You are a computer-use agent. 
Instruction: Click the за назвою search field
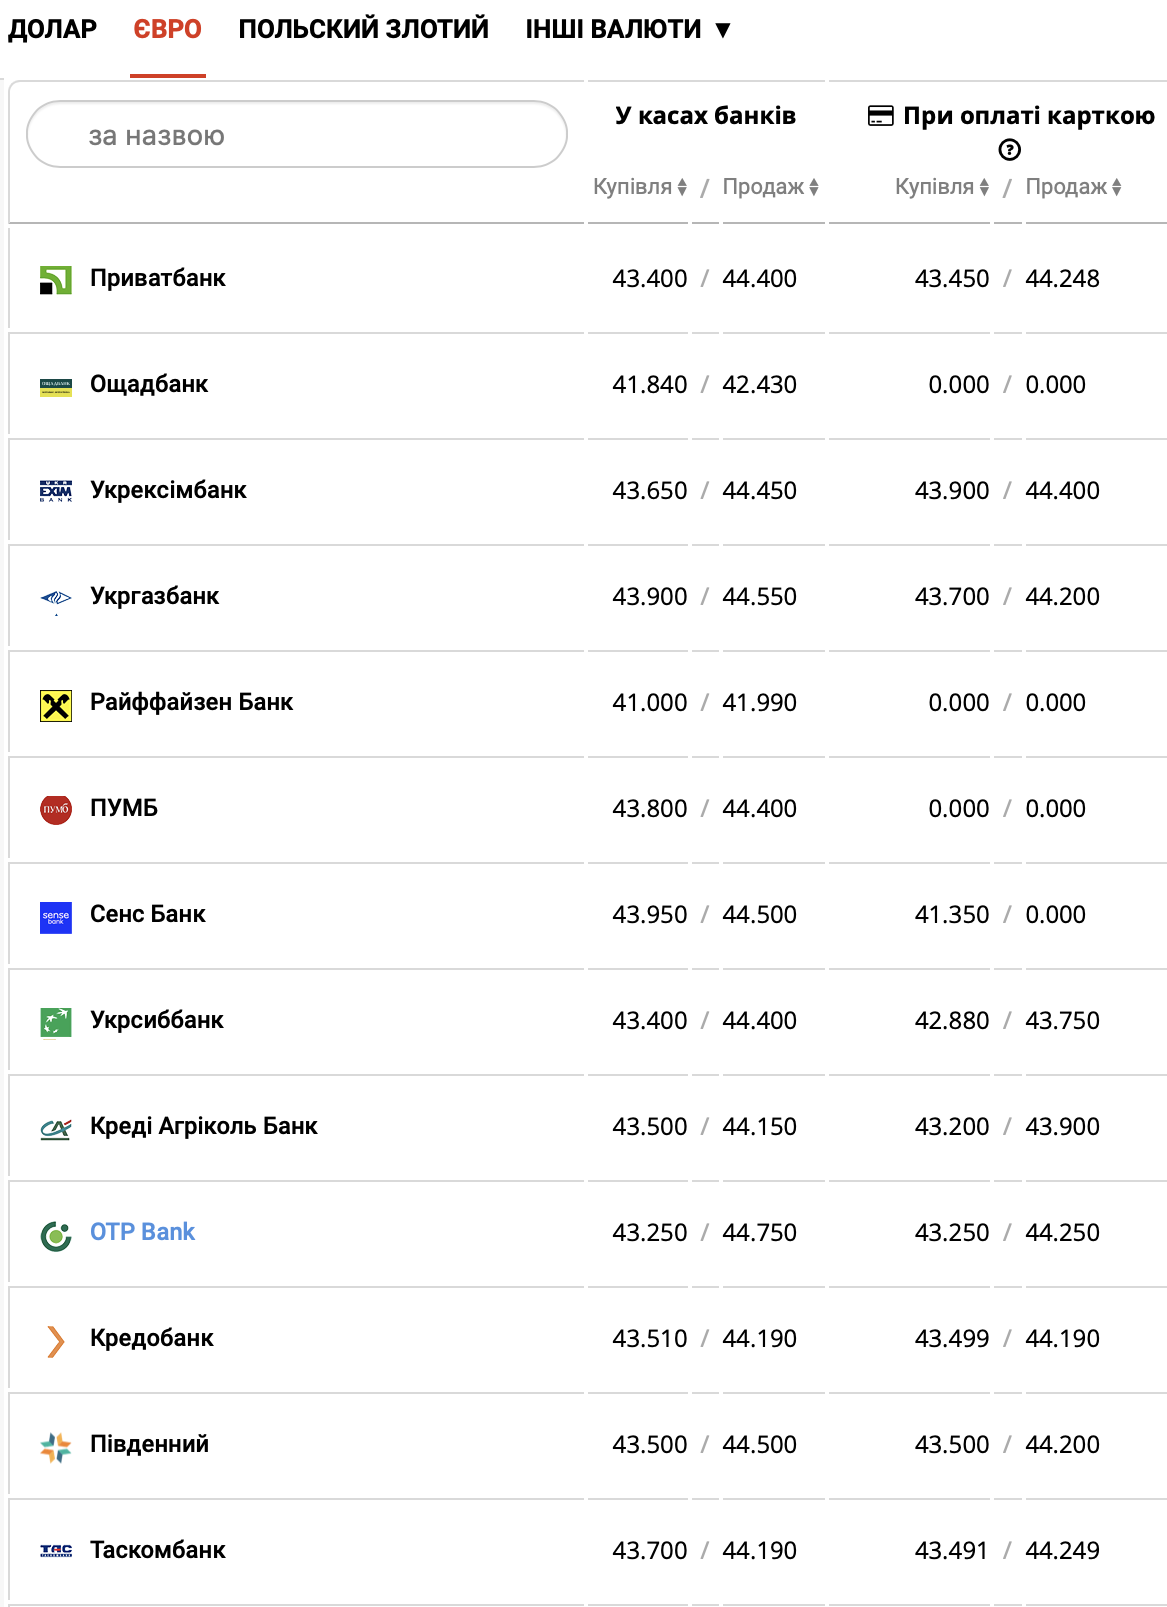tap(297, 135)
